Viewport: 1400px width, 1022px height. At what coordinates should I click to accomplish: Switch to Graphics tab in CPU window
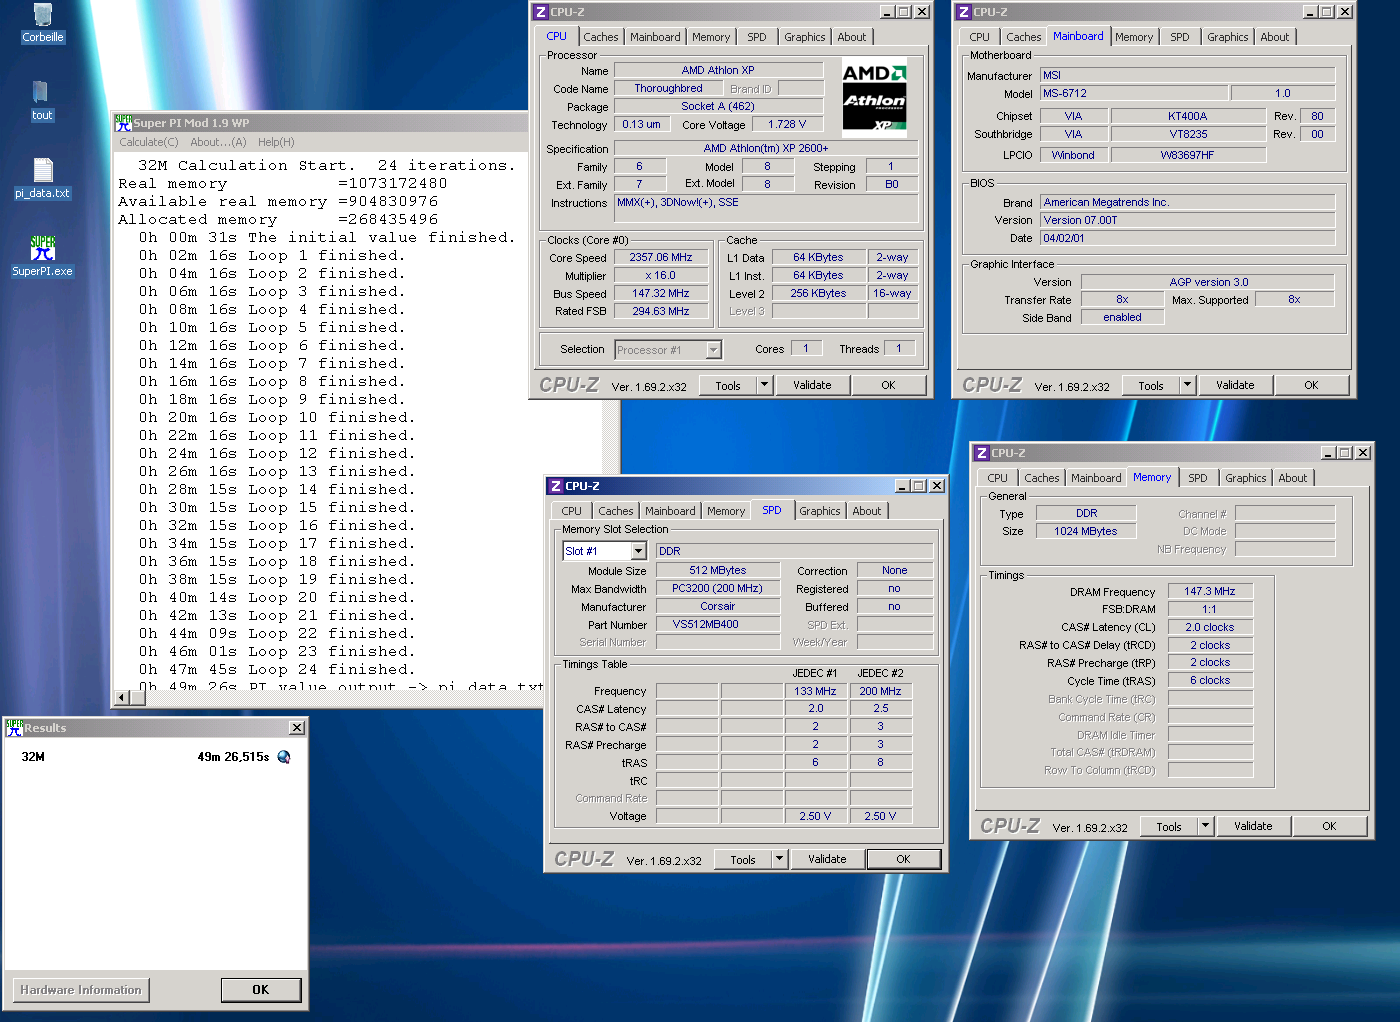coord(804,37)
